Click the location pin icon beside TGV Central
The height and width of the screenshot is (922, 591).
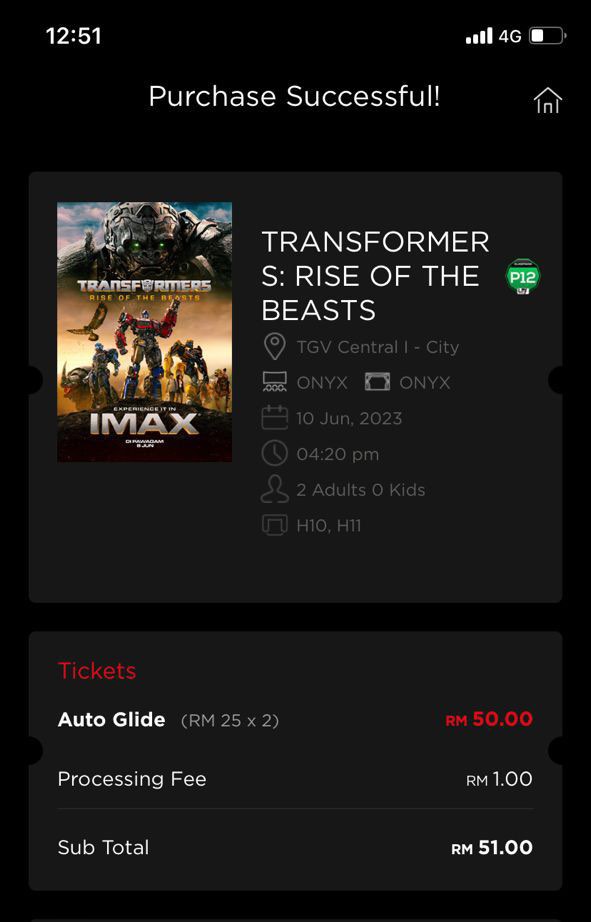pos(273,346)
